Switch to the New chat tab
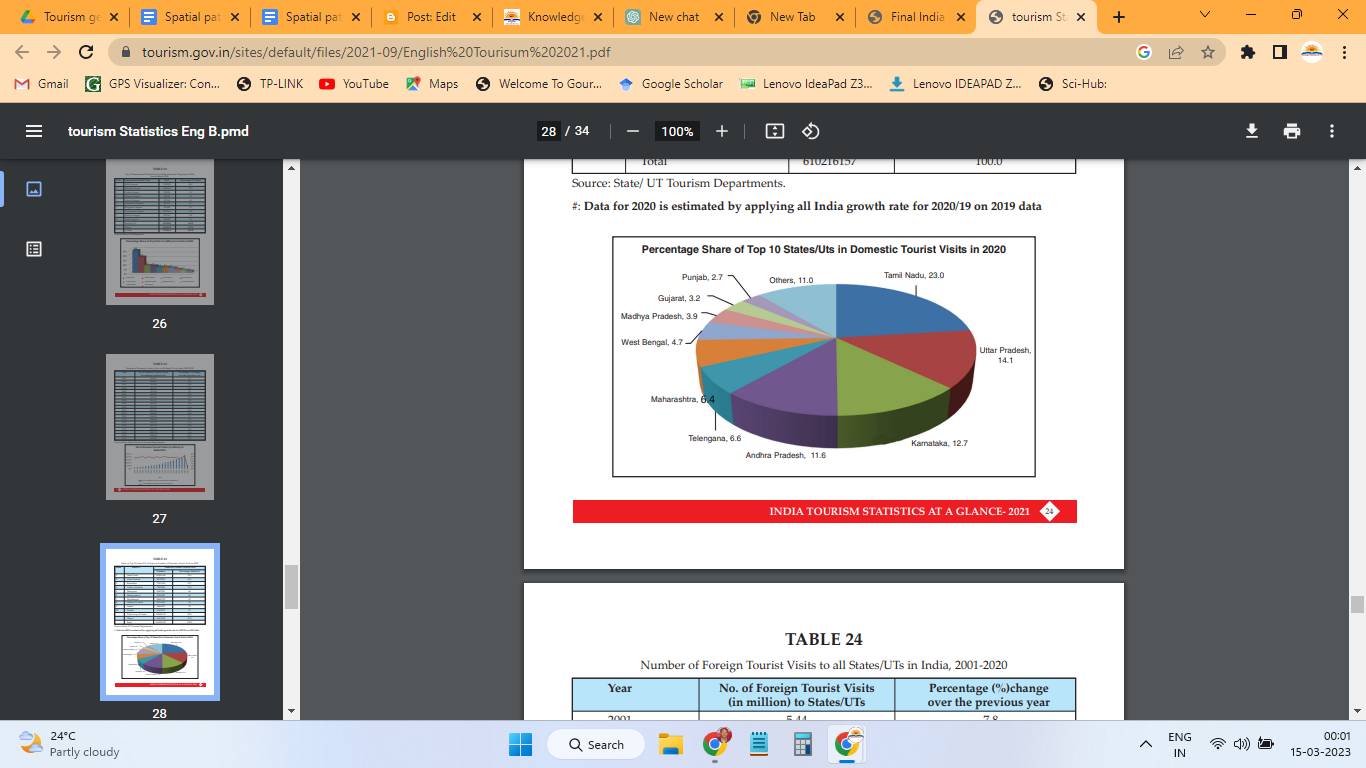Screen dimensions: 1366x768 point(673,17)
